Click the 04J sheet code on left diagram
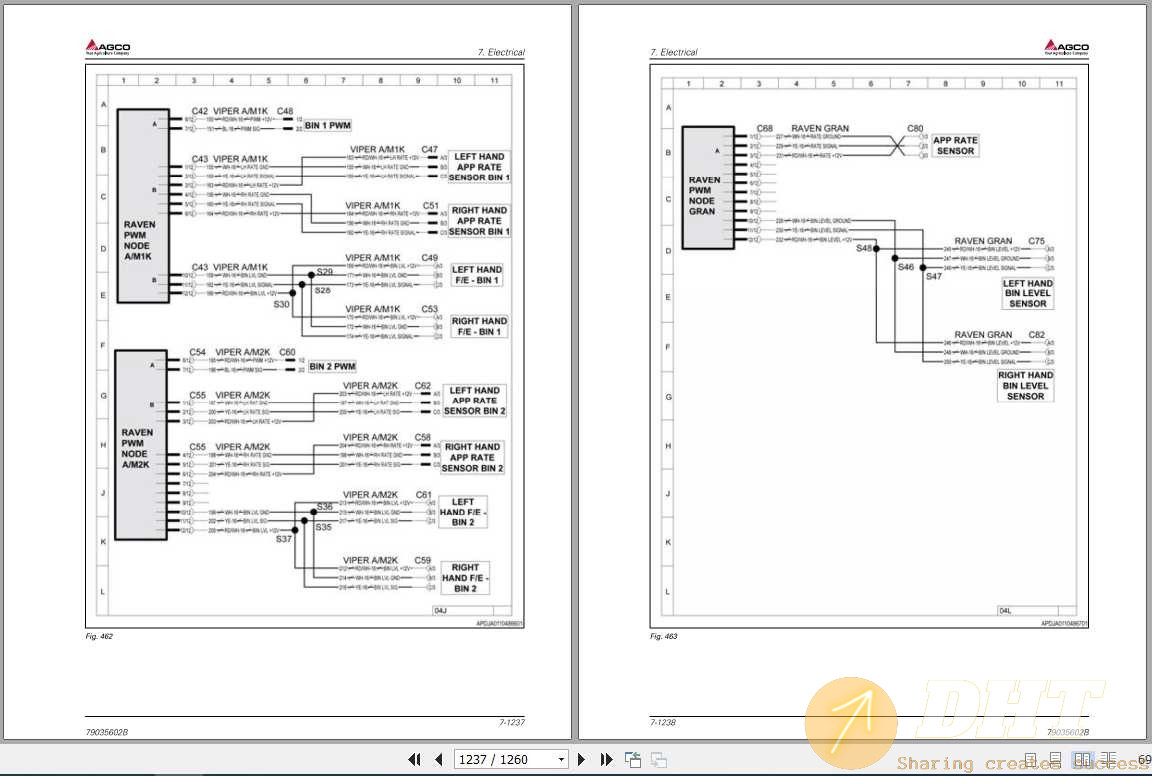Viewport: 1152px width, 776px height. pos(440,611)
